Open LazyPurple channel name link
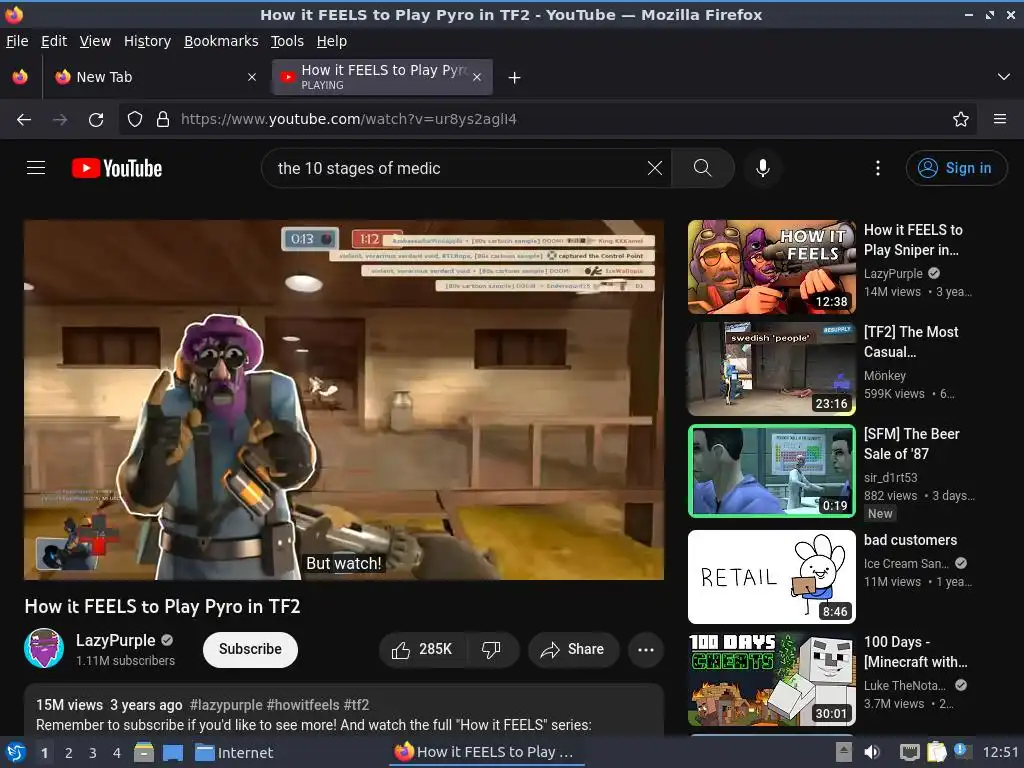This screenshot has width=1024, height=768. pyautogui.click(x=116, y=640)
